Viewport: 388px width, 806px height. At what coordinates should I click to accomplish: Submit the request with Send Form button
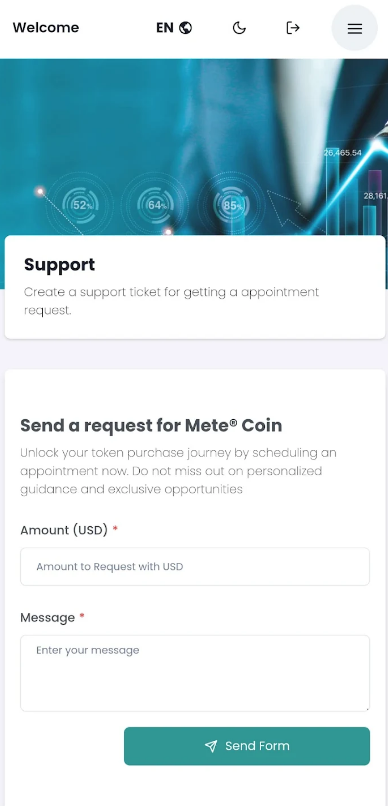point(247,746)
